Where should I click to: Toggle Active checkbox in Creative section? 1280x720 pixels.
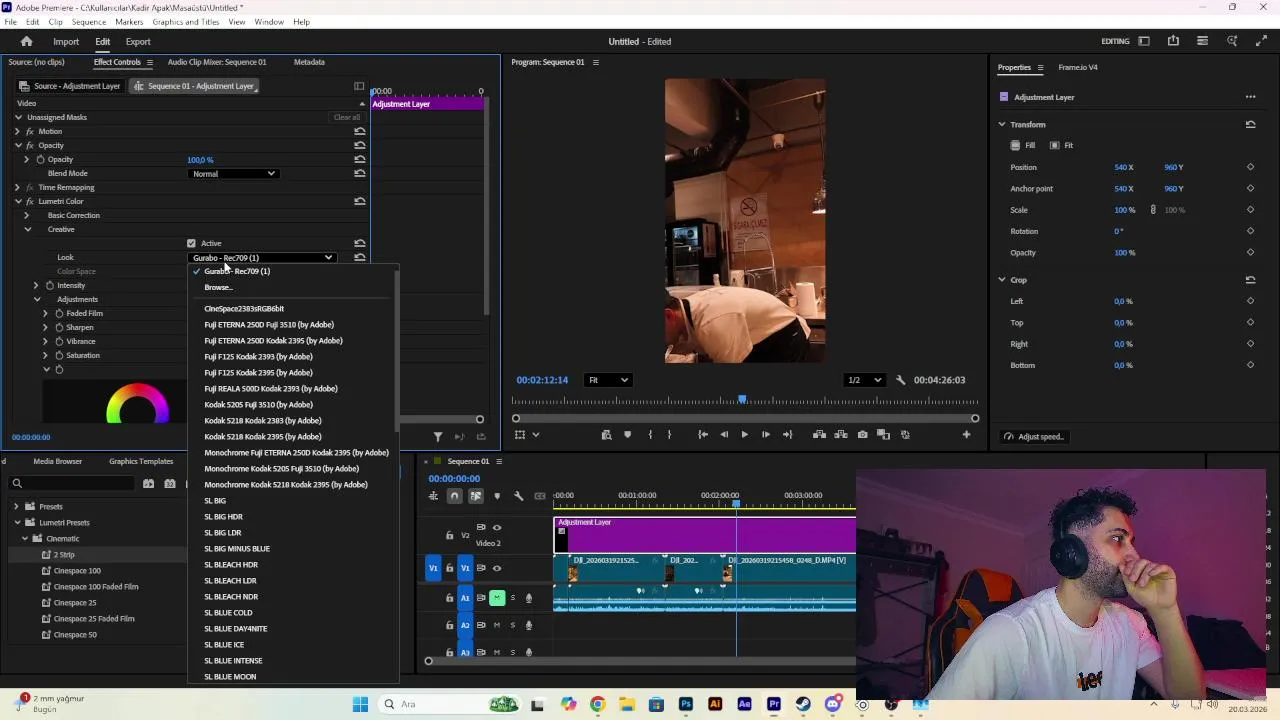coord(191,243)
